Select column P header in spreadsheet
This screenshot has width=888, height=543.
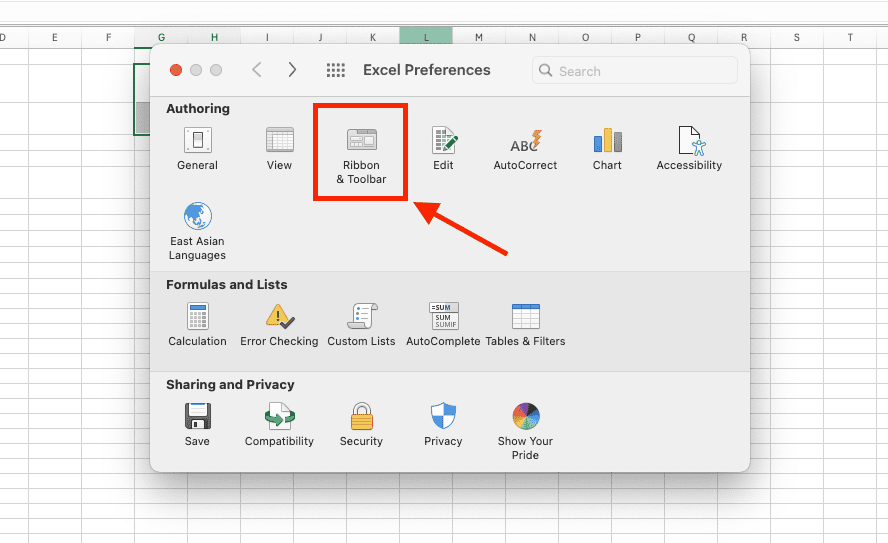click(x=638, y=37)
